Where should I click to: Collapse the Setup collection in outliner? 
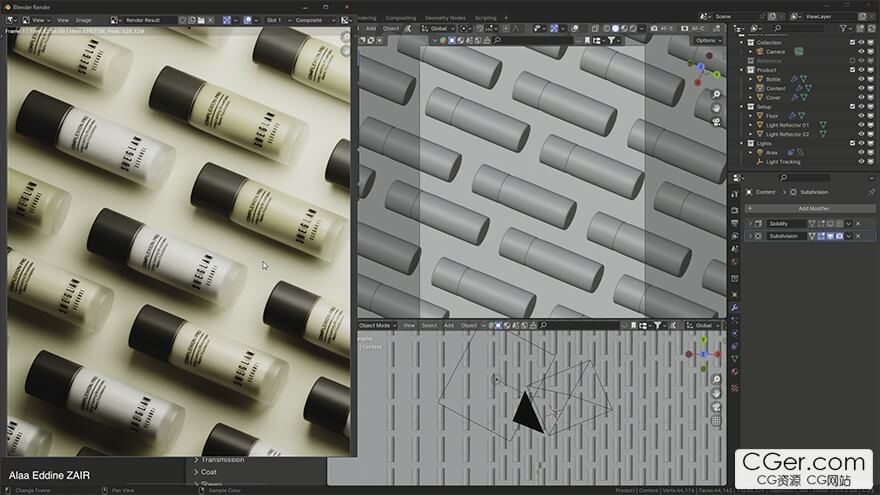tap(742, 107)
